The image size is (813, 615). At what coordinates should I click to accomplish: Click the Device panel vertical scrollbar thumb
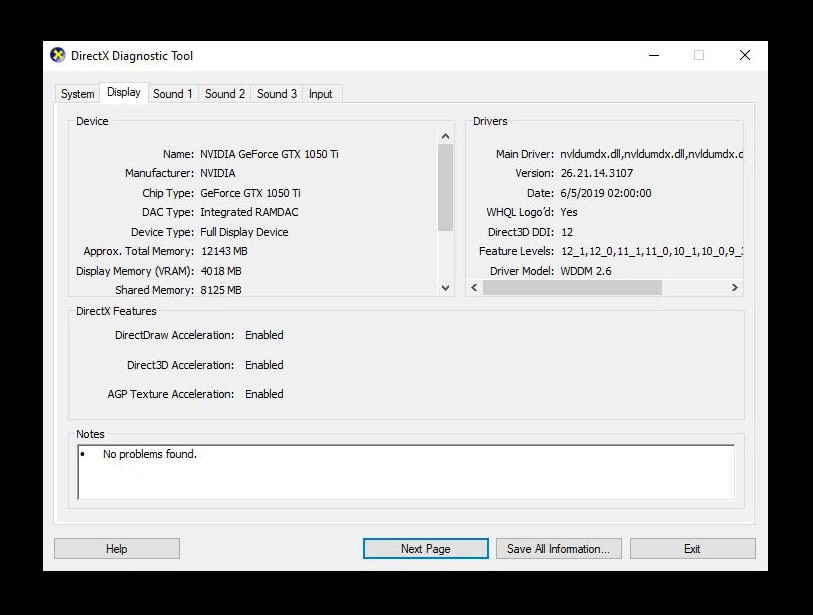(445, 187)
